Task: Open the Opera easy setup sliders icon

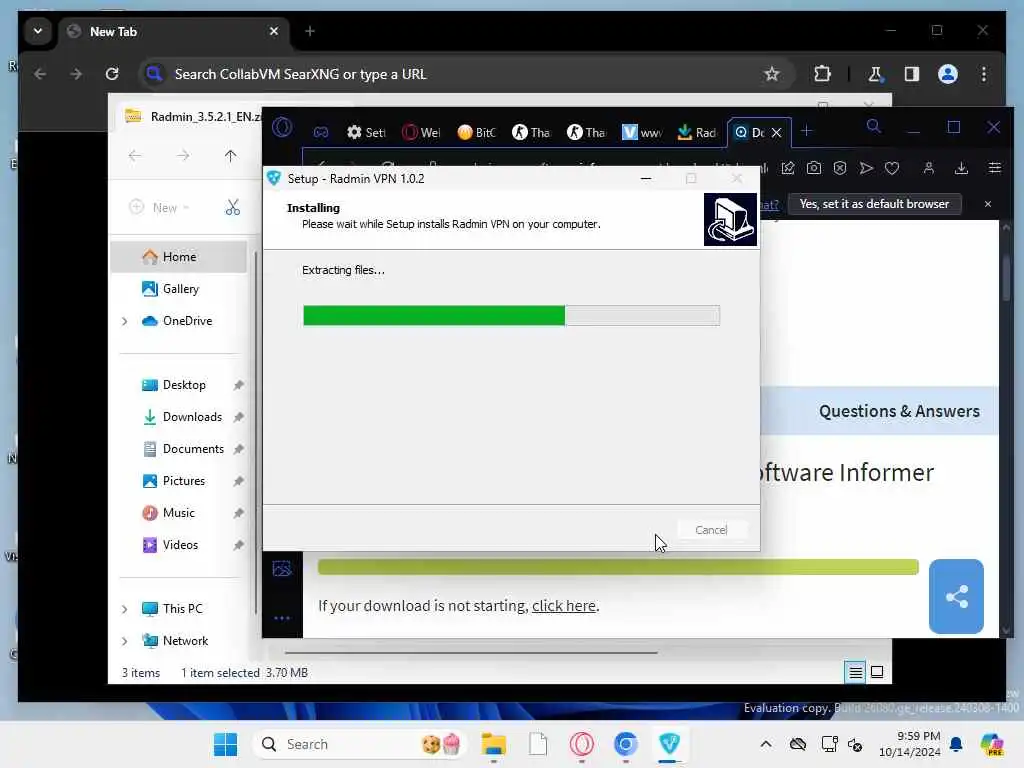Action: [x=995, y=168]
